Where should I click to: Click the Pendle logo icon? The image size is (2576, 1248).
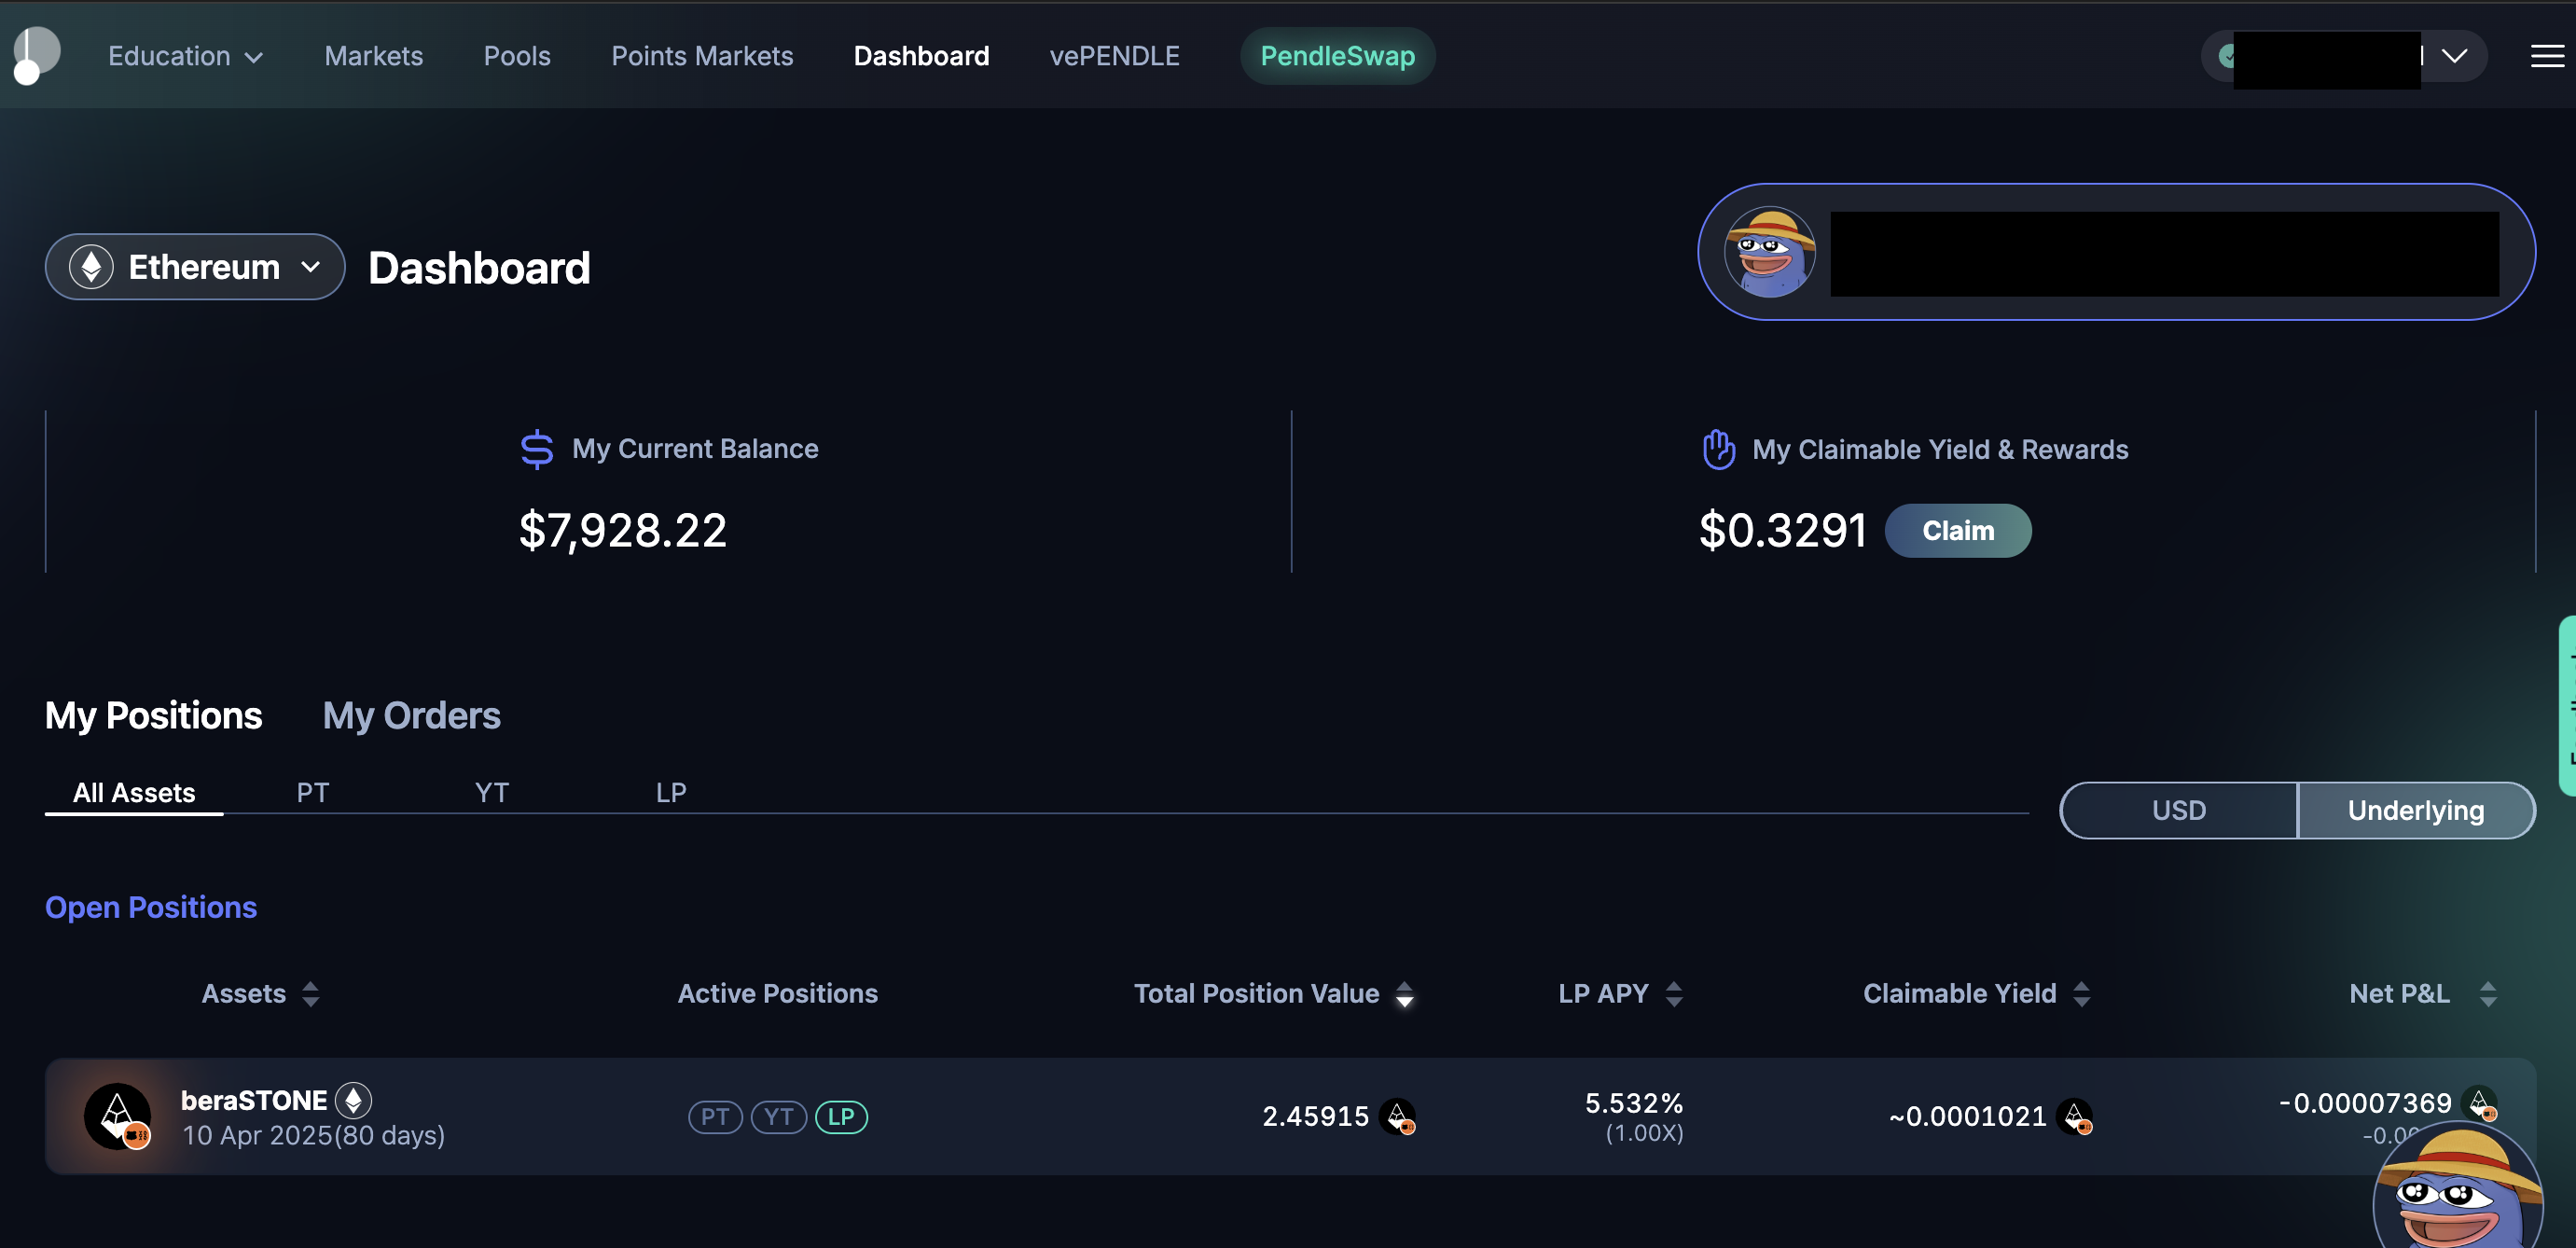[36, 55]
